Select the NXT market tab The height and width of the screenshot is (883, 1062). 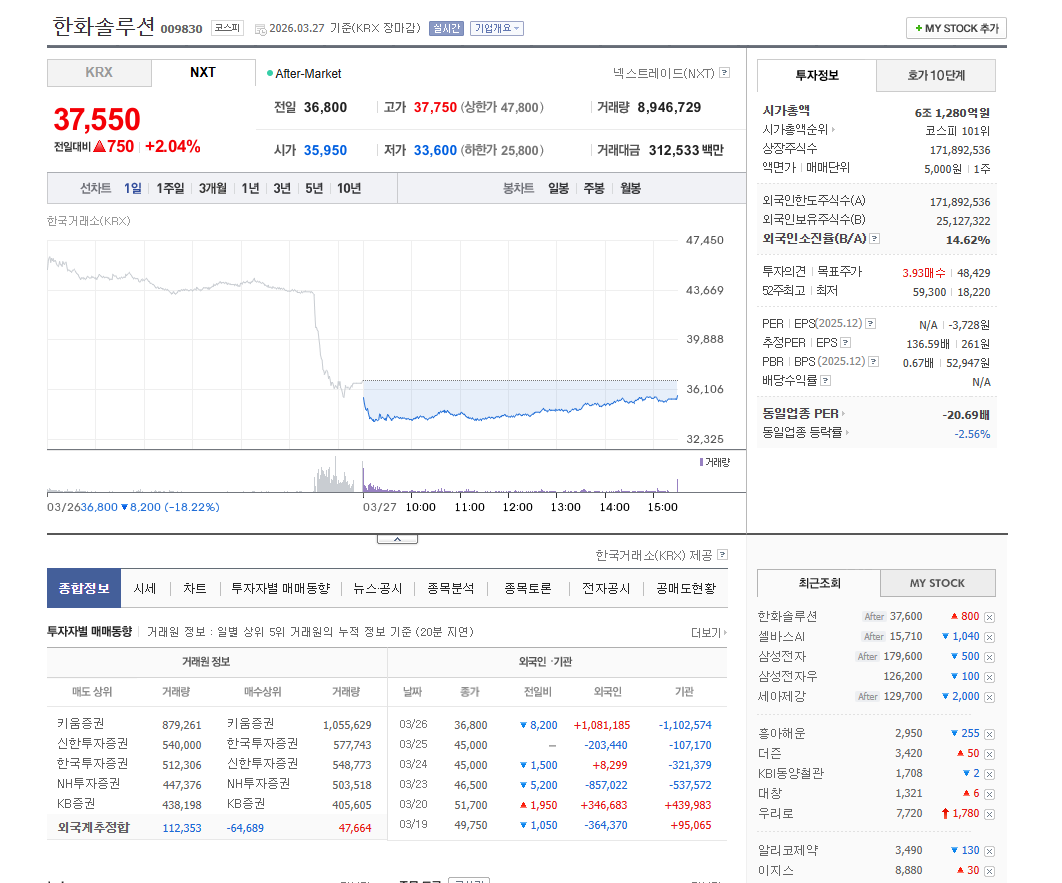click(x=203, y=72)
